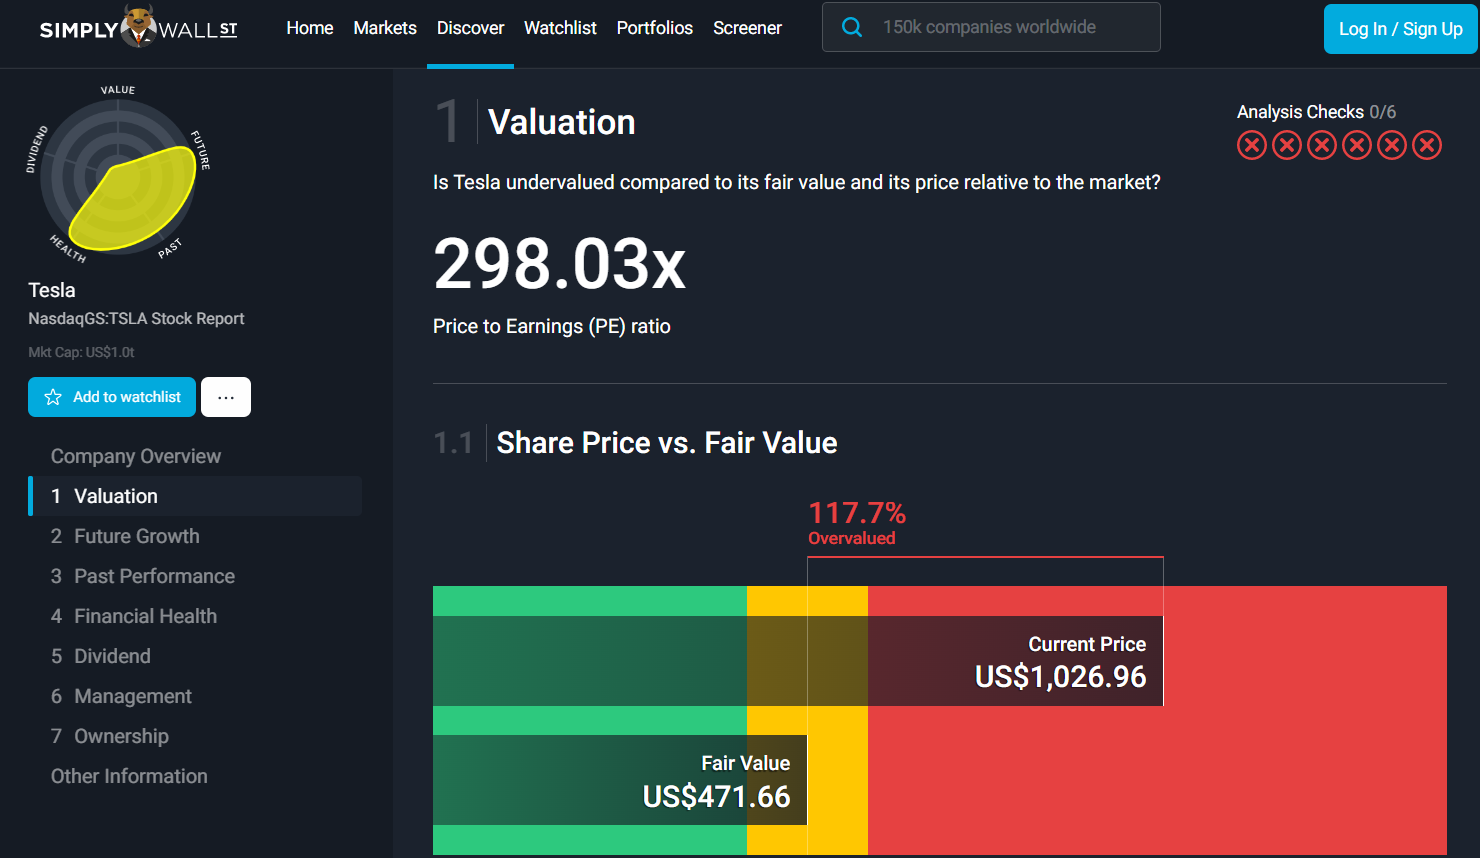This screenshot has width=1480, height=858.
Task: Jump to Past Performance section
Action: (x=143, y=576)
